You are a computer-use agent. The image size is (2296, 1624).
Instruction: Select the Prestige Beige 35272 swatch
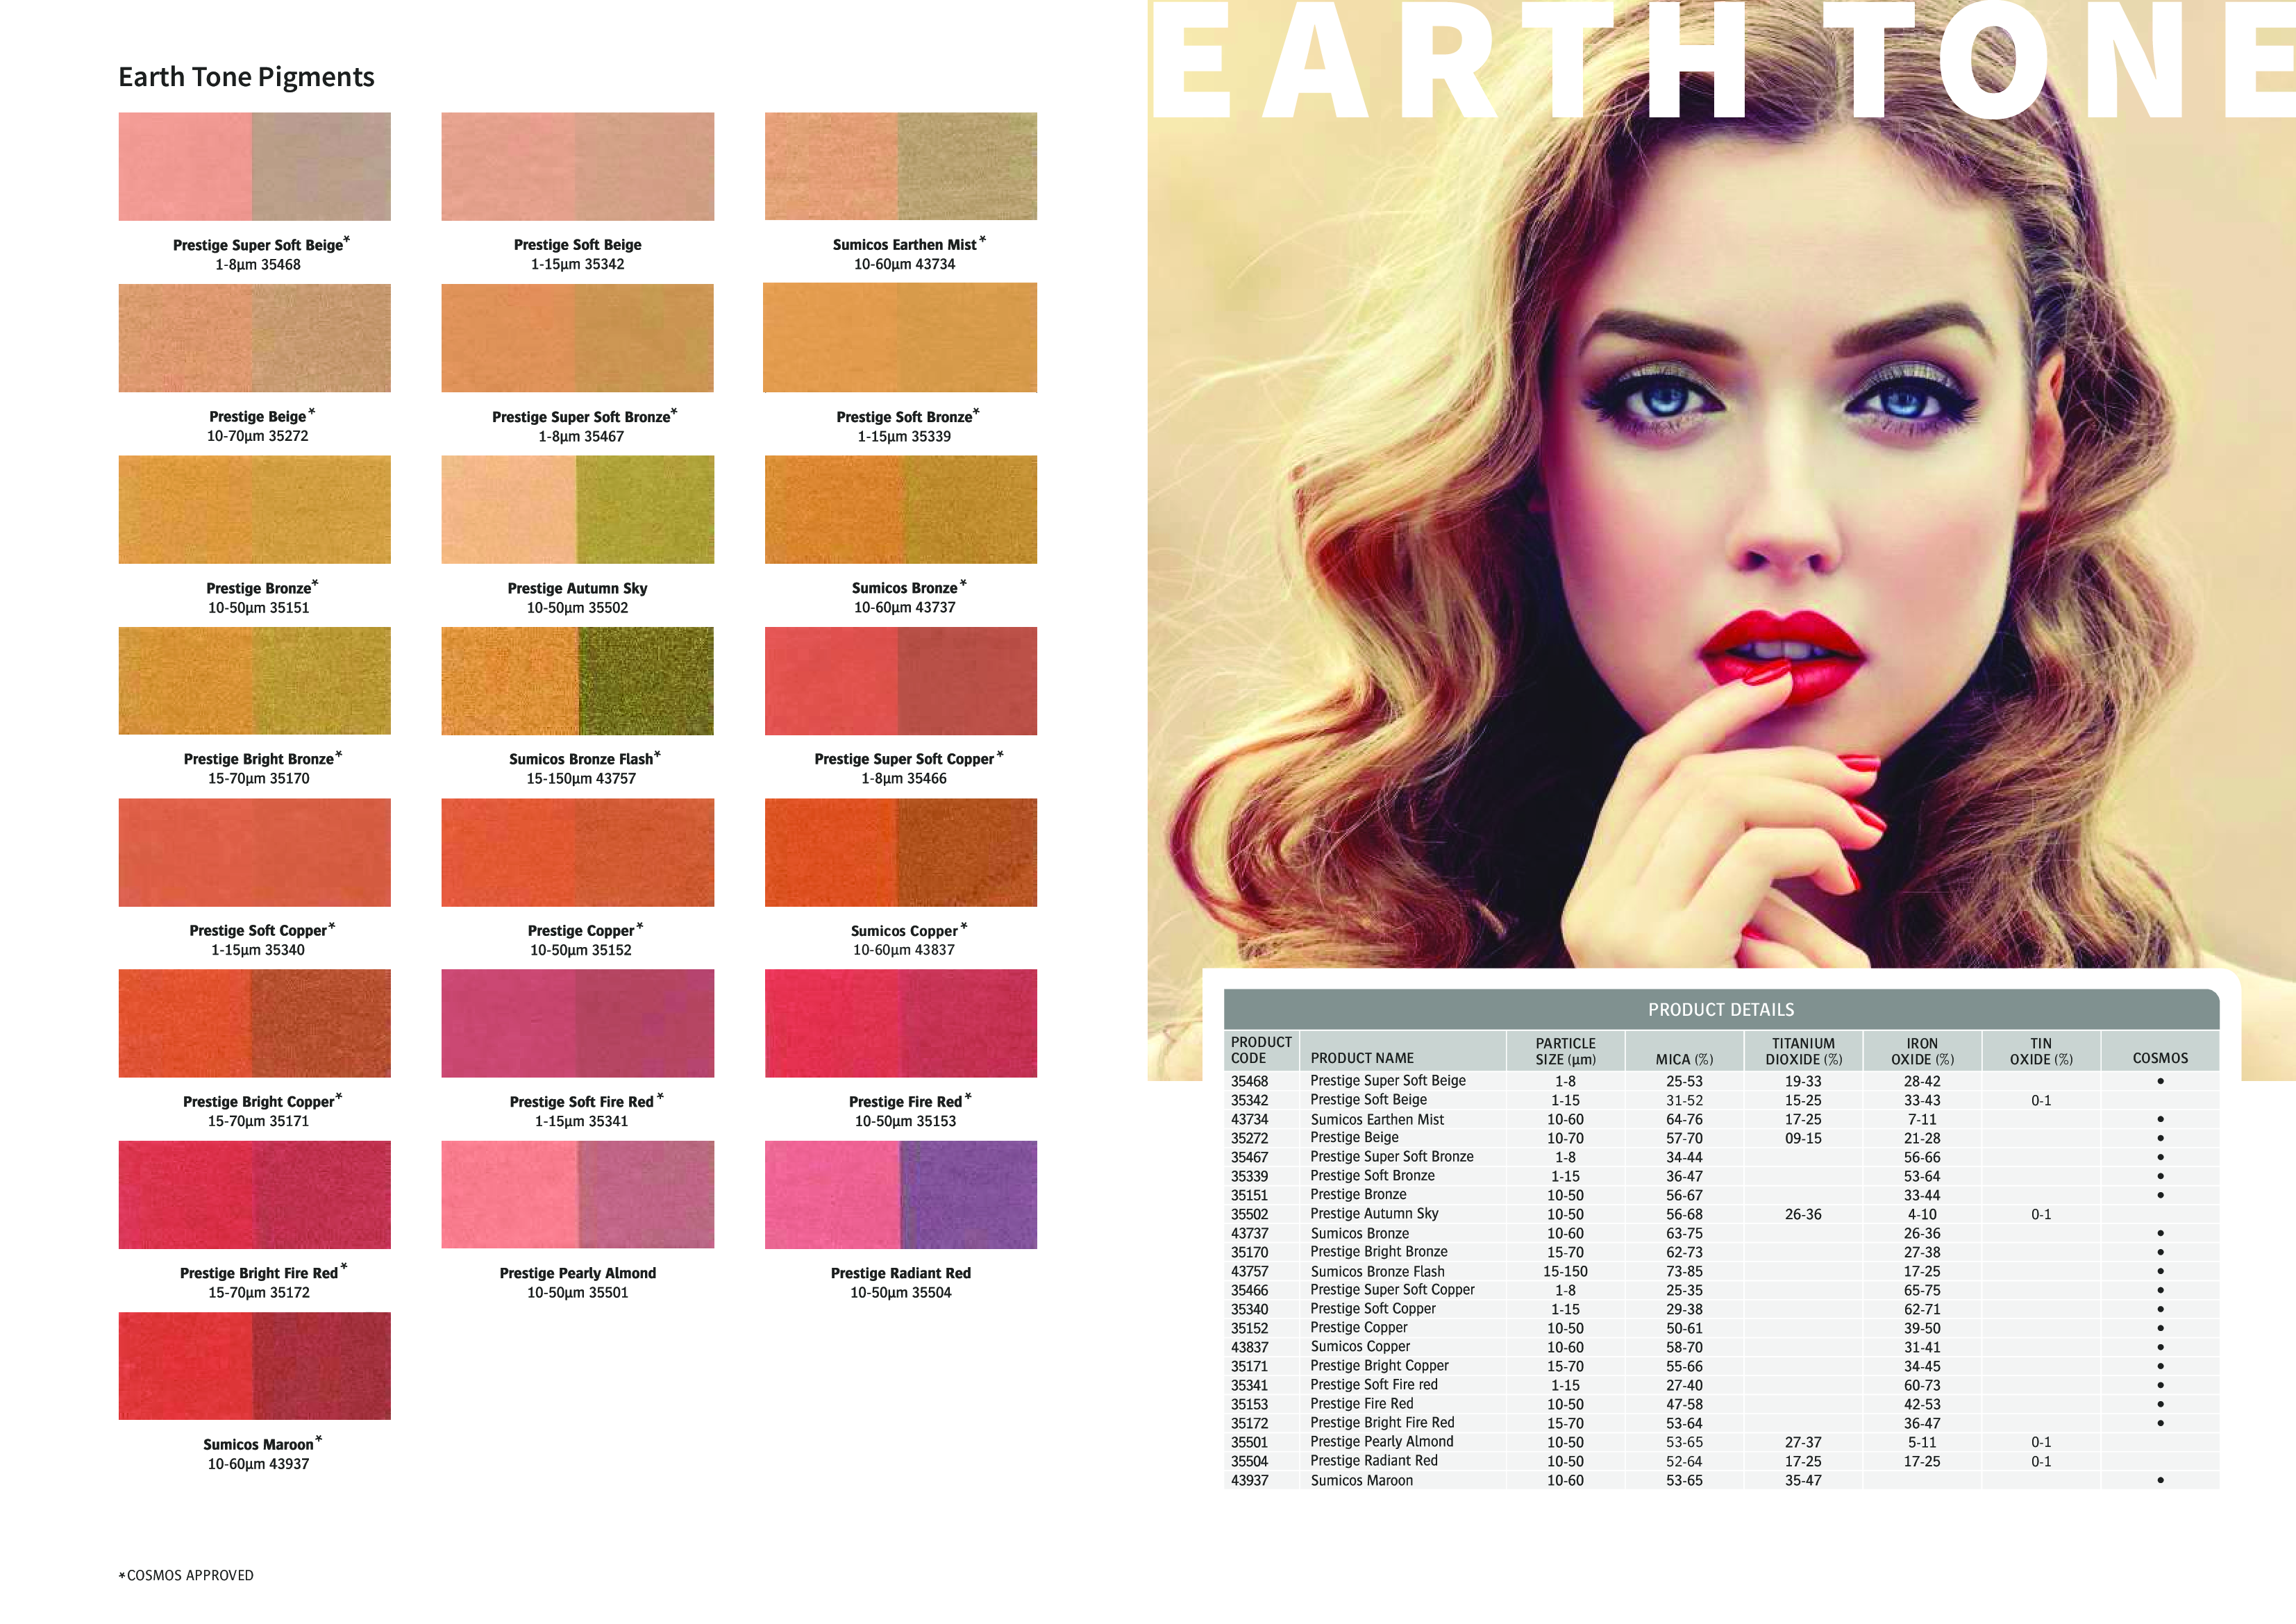point(254,338)
